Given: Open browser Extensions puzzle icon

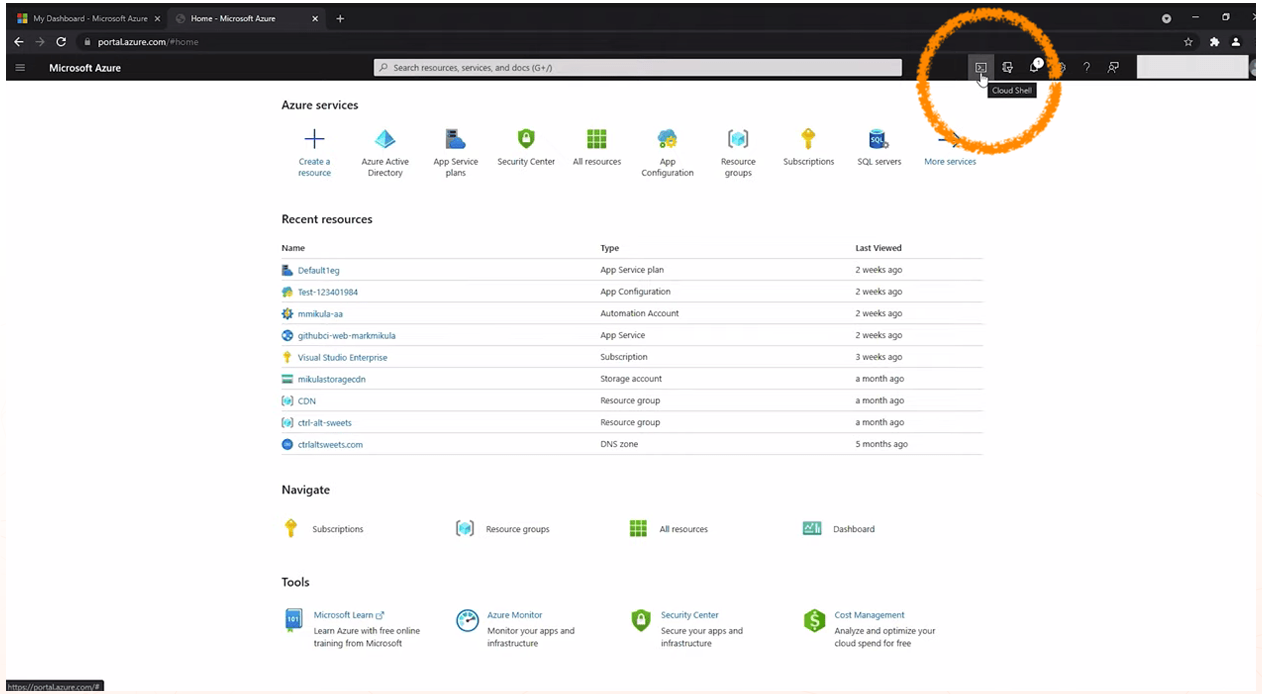Looking at the screenshot, I should coord(1214,42).
